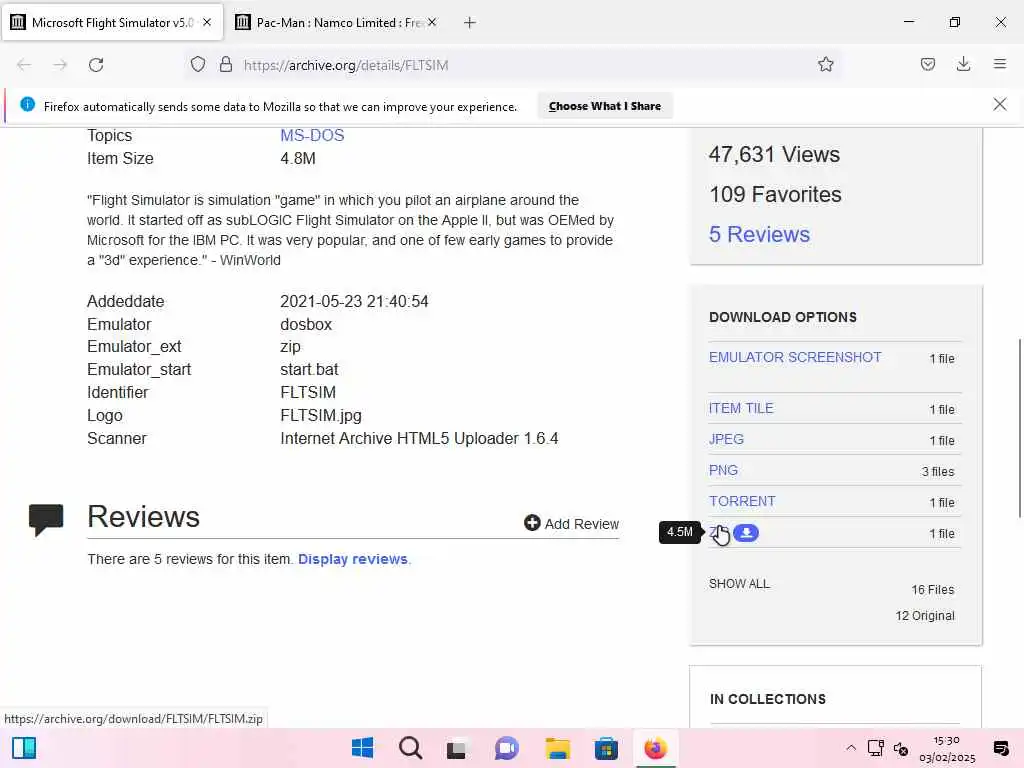Viewport: 1024px width, 768px height.
Task: Click the 47,631 Views text
Action: point(774,154)
